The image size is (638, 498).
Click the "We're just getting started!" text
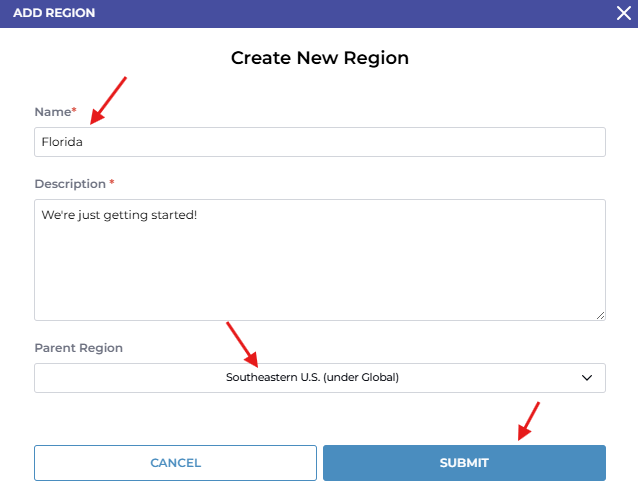[x=119, y=215]
